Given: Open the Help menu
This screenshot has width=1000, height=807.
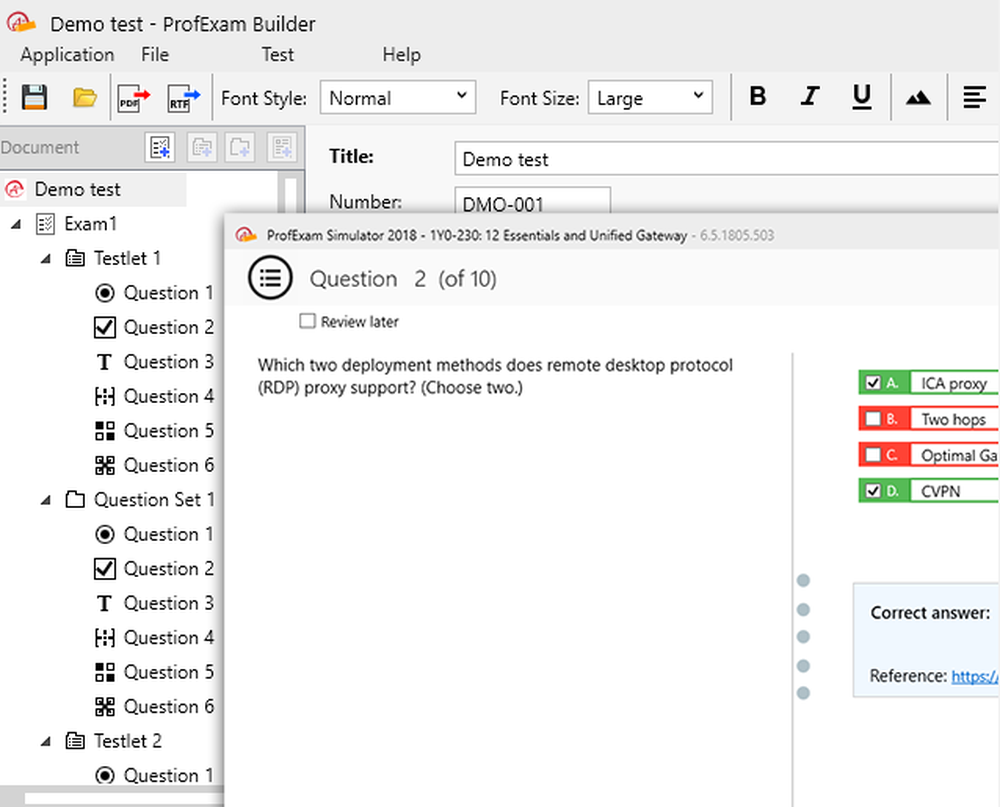Looking at the screenshot, I should [401, 55].
